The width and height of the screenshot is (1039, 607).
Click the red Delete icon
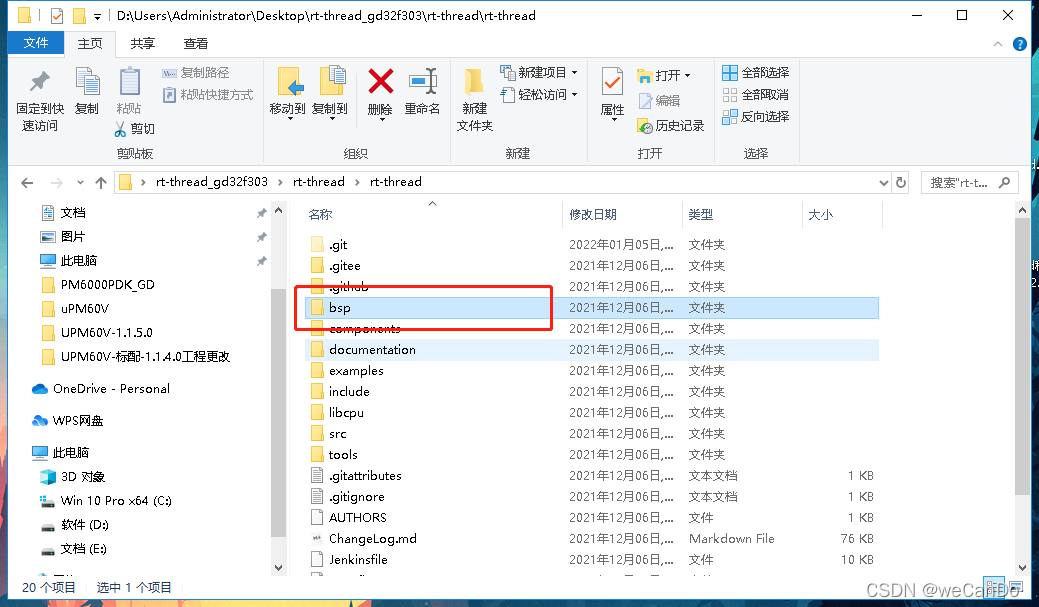380,82
